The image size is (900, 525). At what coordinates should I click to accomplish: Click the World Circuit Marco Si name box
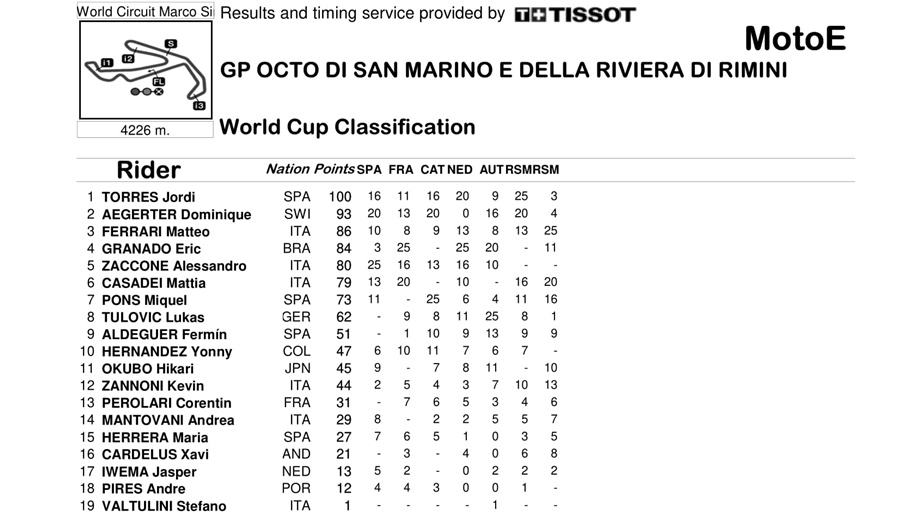(145, 12)
